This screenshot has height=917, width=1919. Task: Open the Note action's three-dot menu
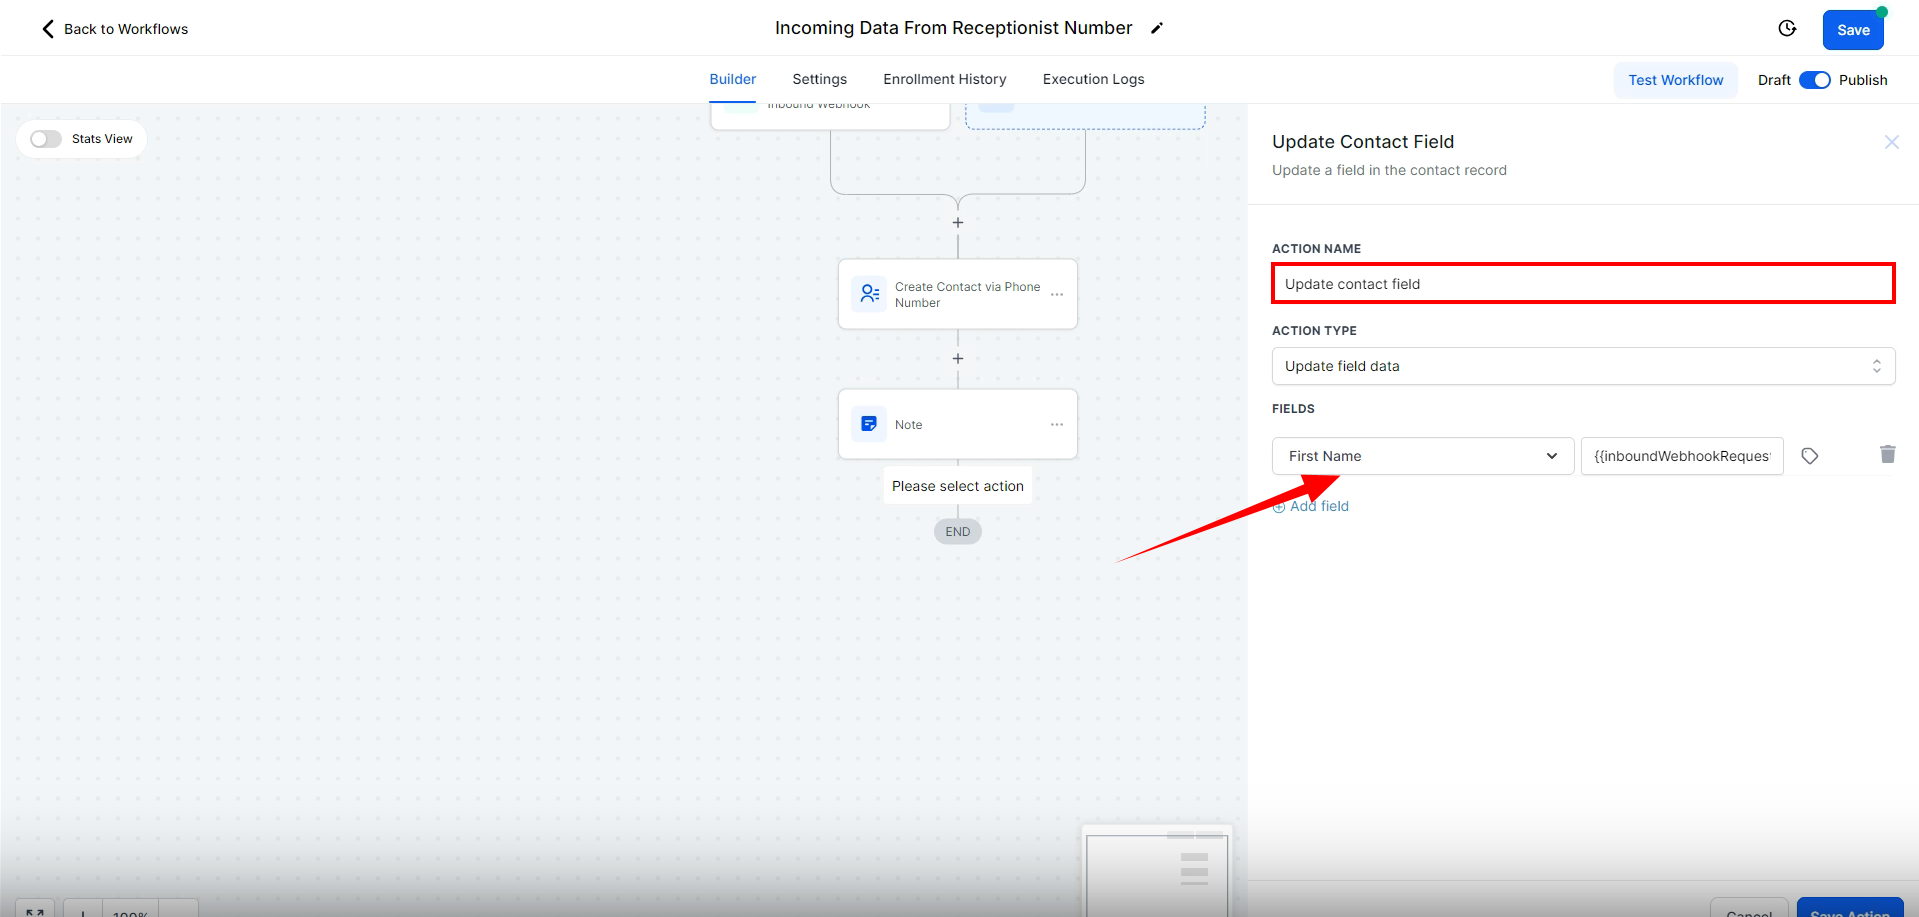coord(1056,425)
